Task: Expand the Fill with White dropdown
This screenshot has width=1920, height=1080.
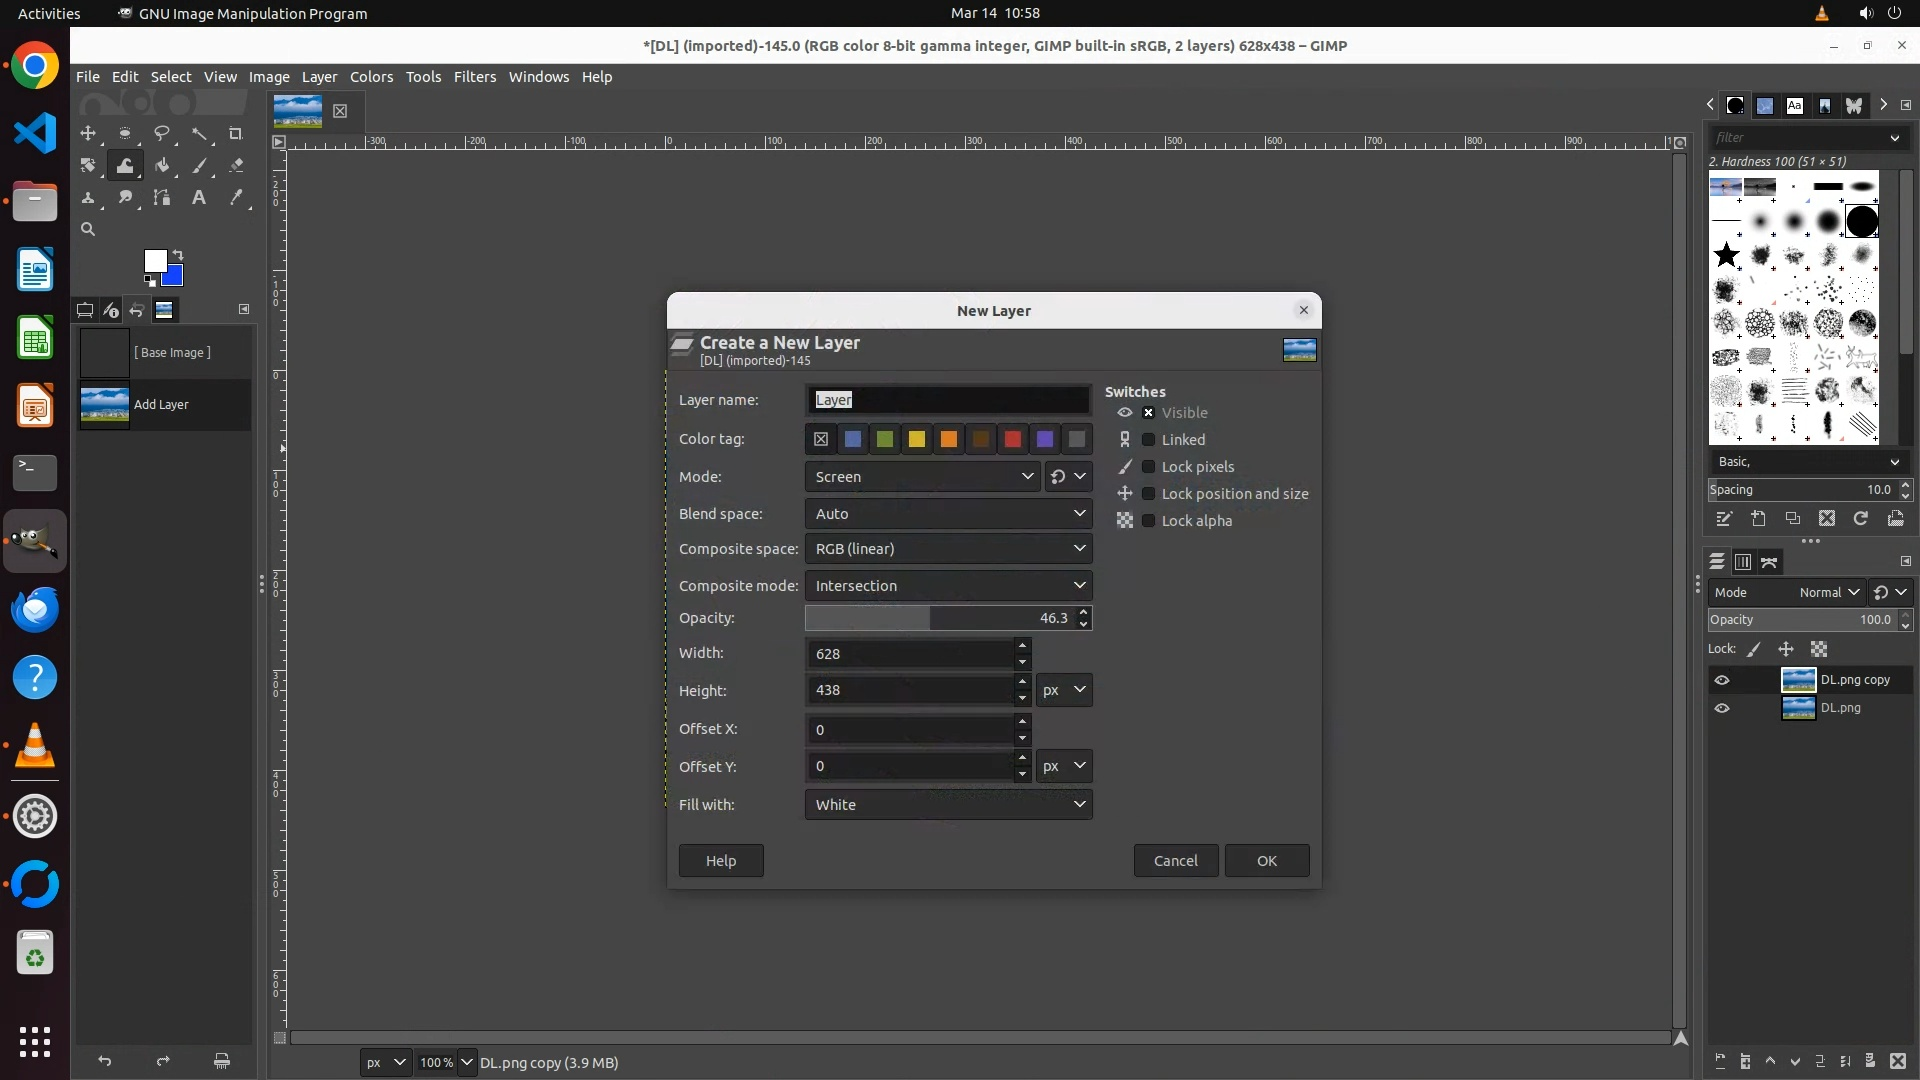Action: pos(947,805)
